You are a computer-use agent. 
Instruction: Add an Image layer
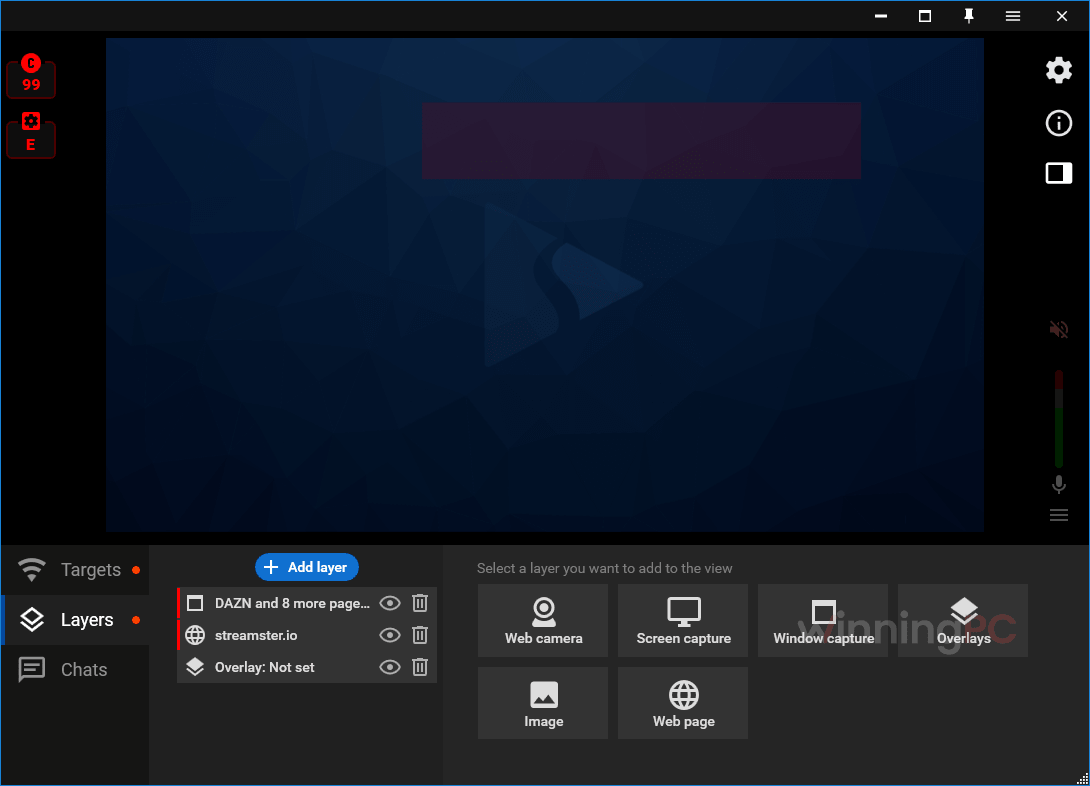click(543, 703)
